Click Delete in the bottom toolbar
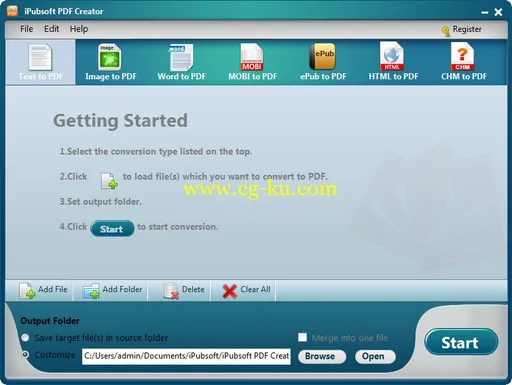The image size is (512, 385). (x=184, y=290)
